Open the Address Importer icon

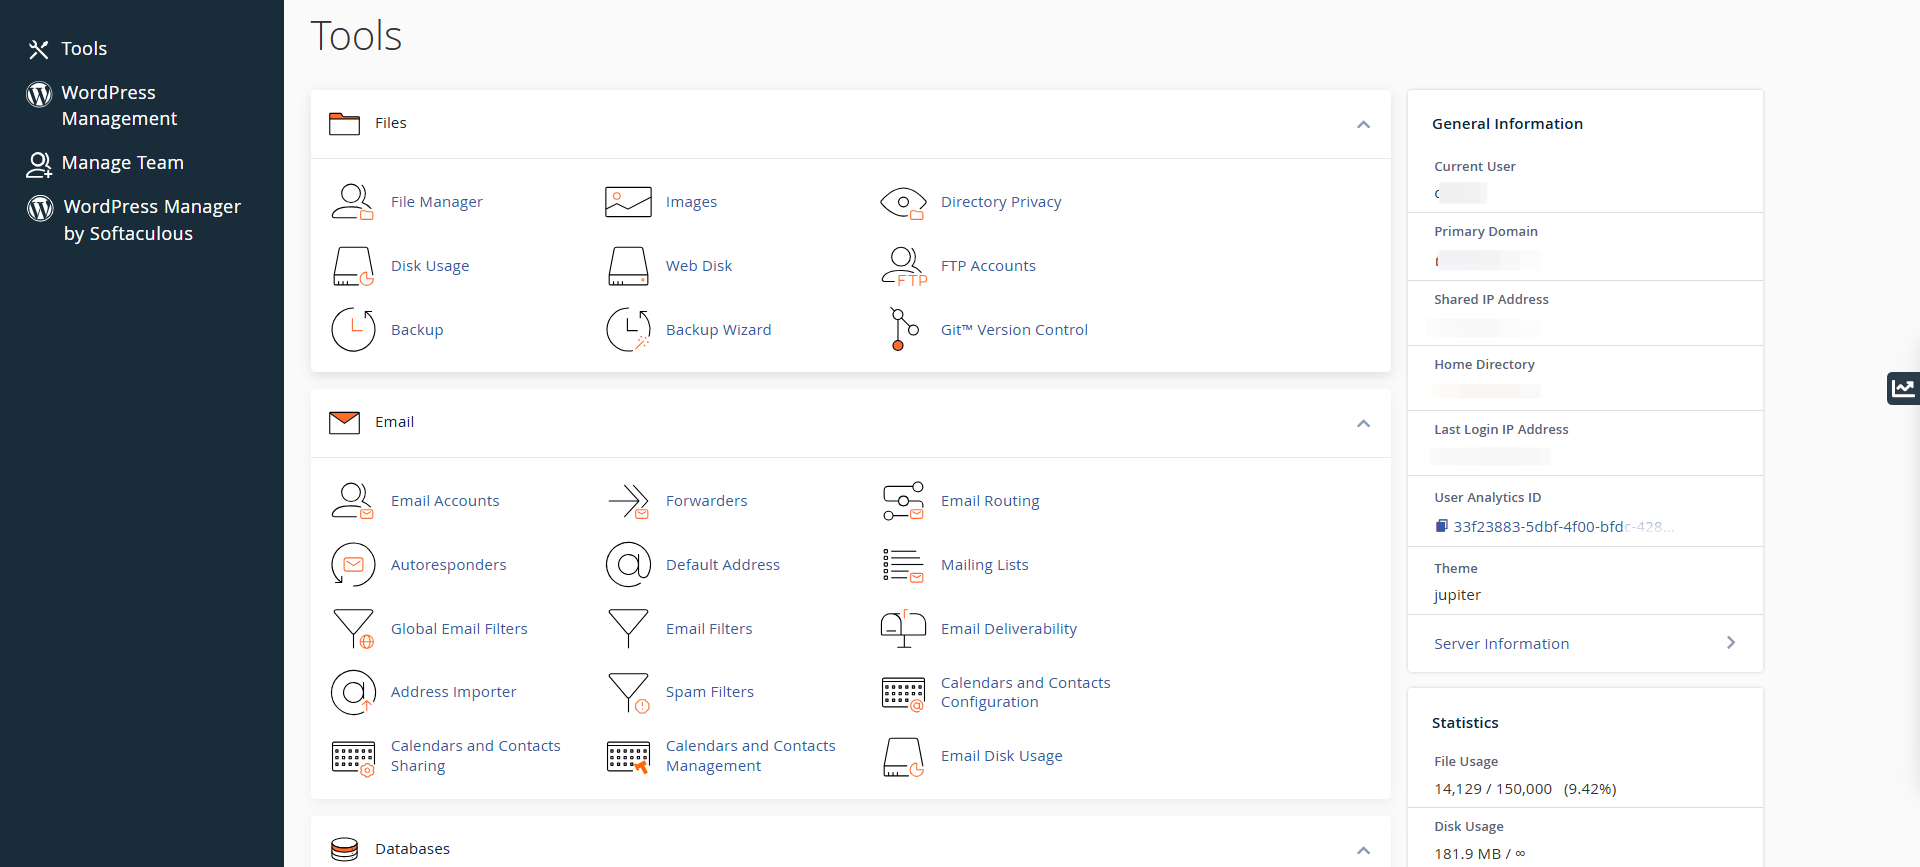(353, 692)
